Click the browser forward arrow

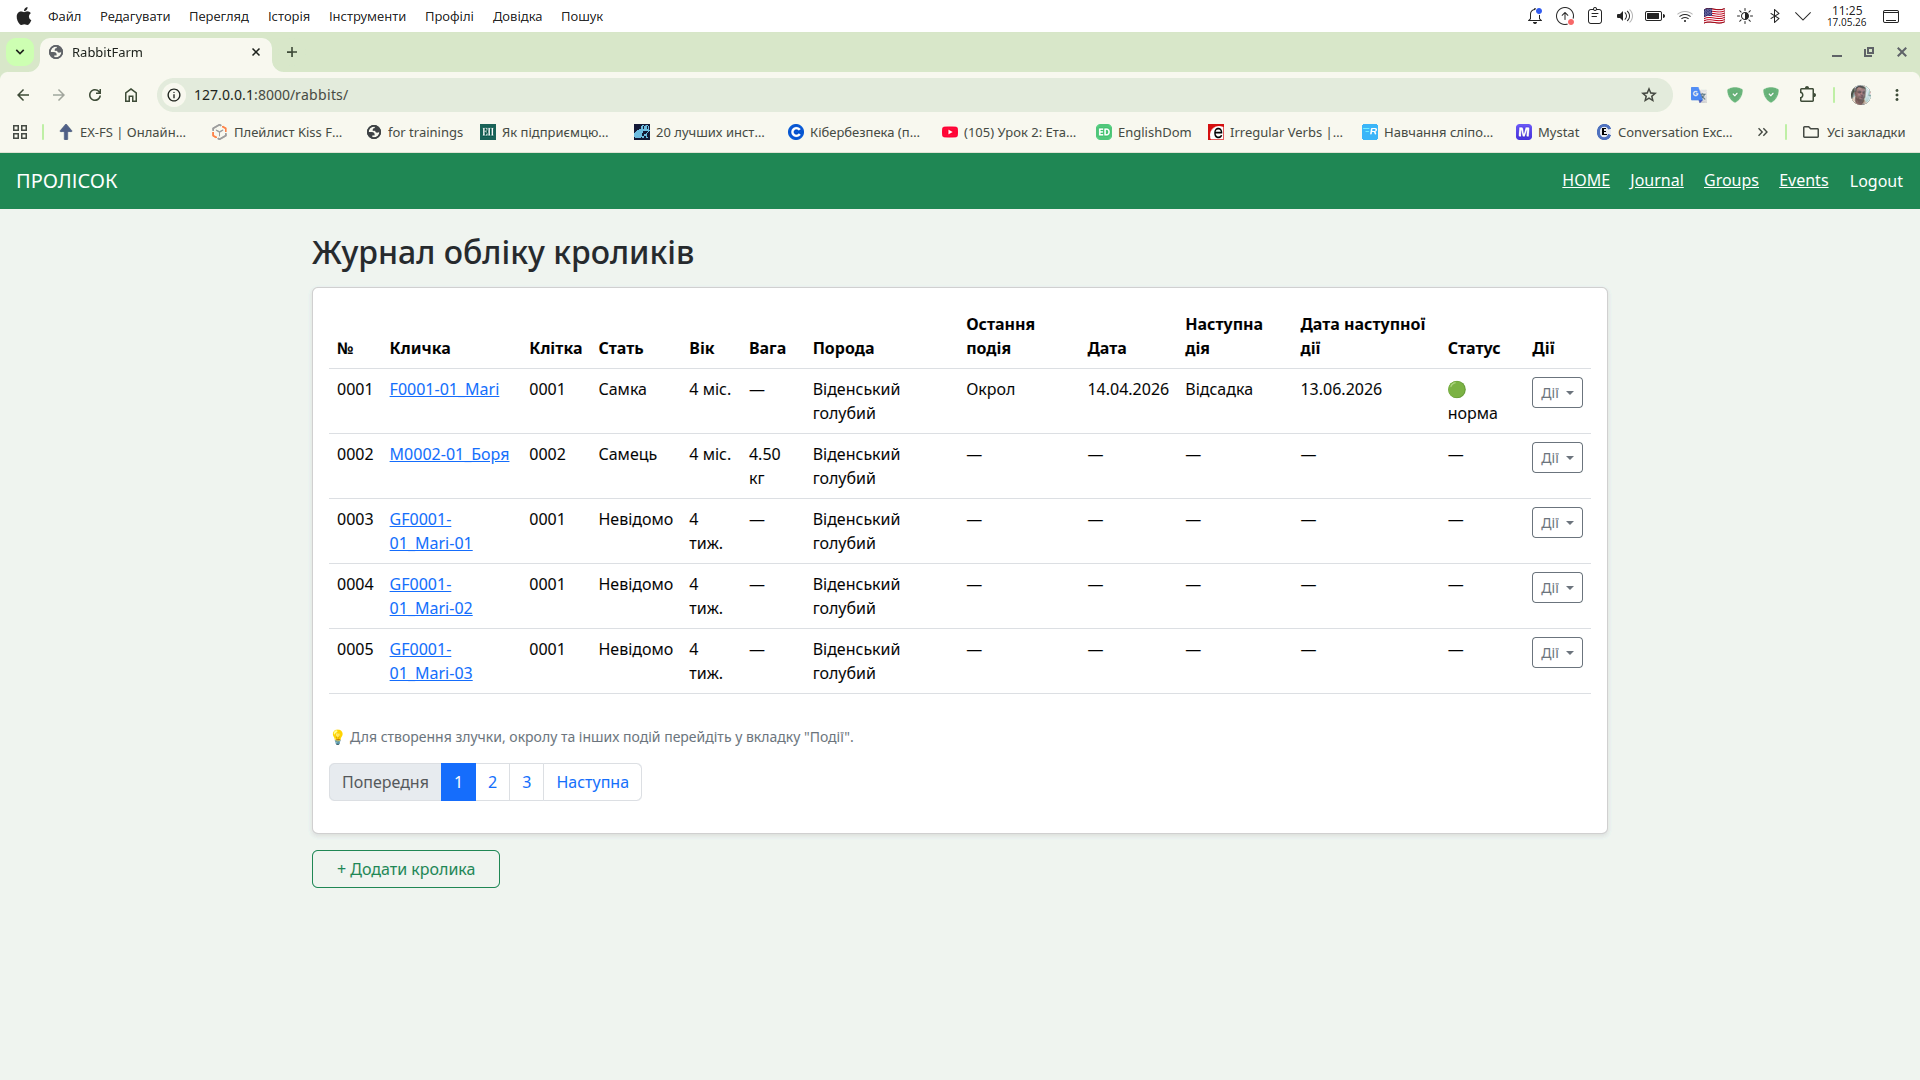(59, 95)
